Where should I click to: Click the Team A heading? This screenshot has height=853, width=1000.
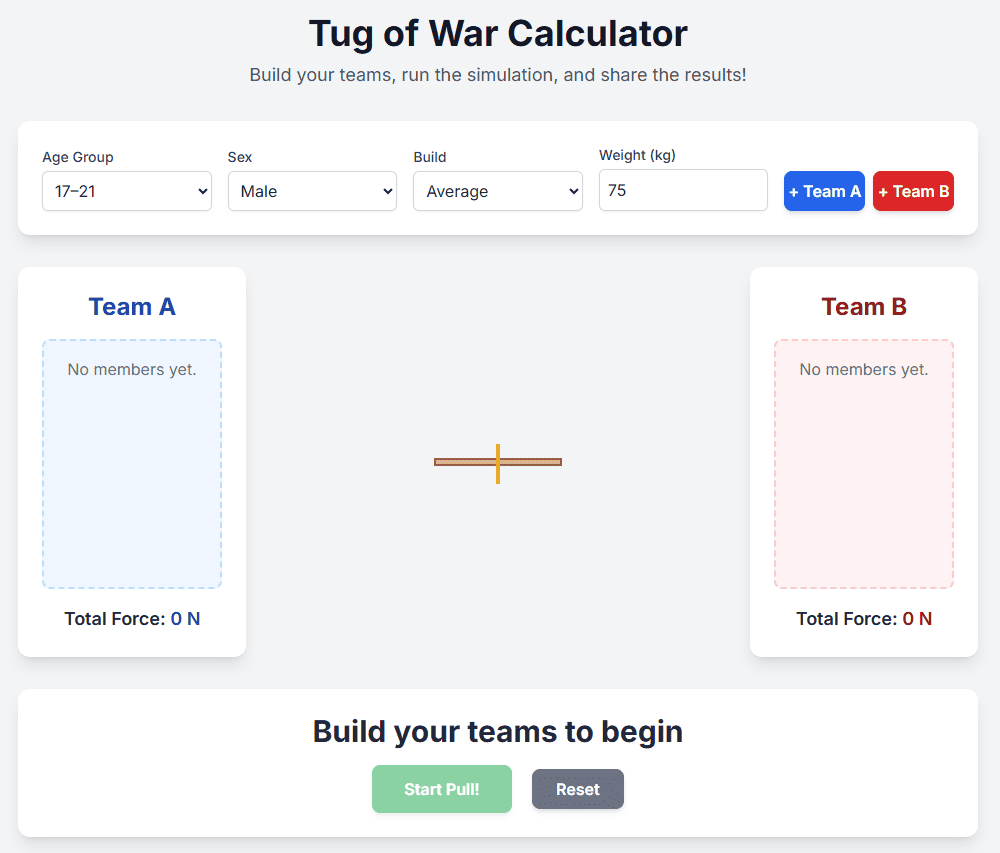(x=131, y=306)
